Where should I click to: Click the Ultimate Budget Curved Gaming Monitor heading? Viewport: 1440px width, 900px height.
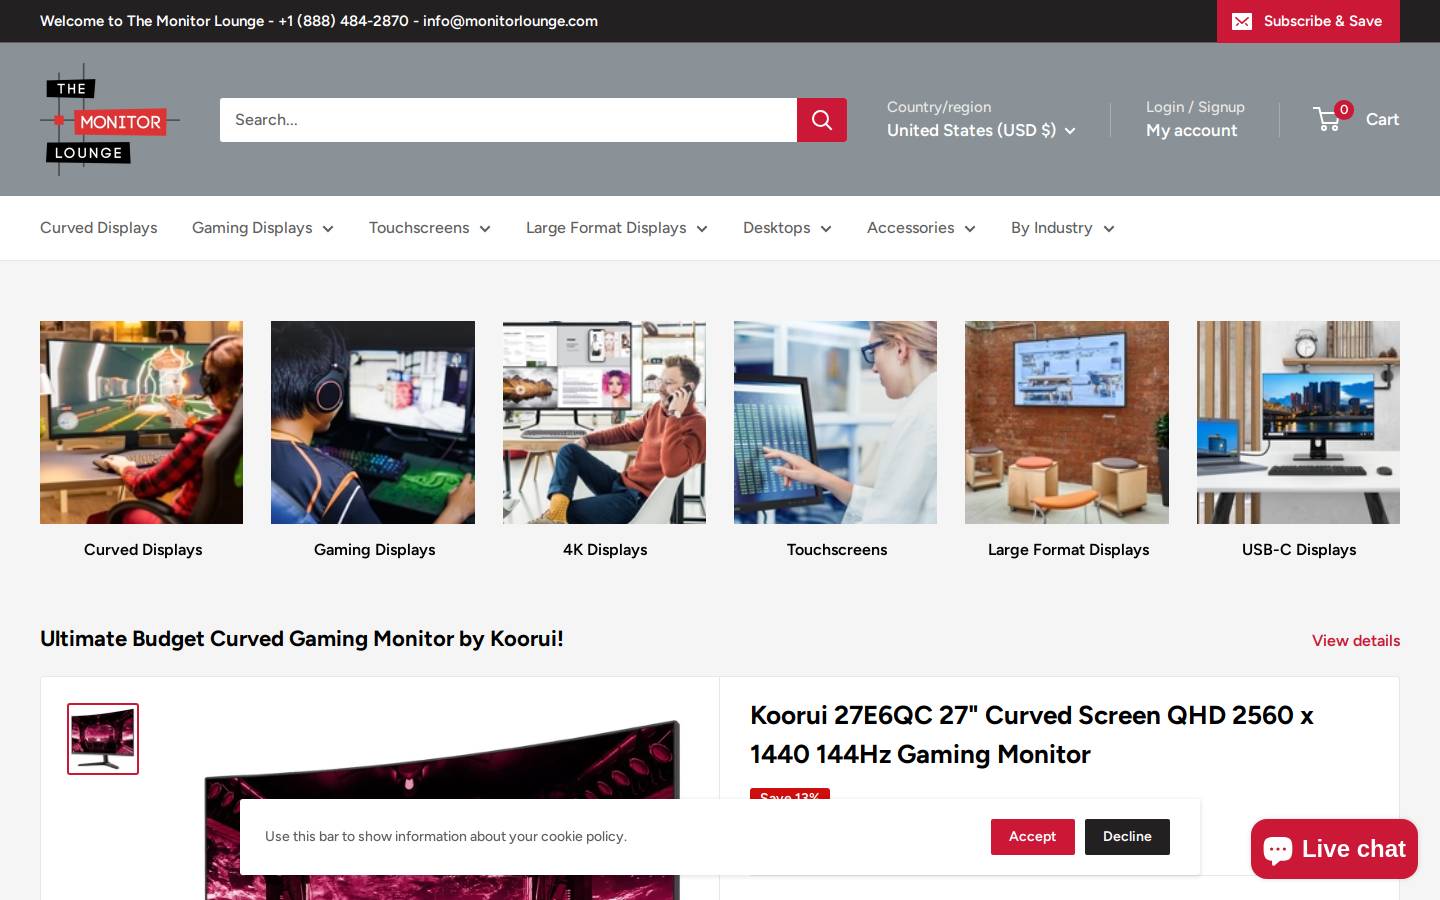tap(302, 639)
